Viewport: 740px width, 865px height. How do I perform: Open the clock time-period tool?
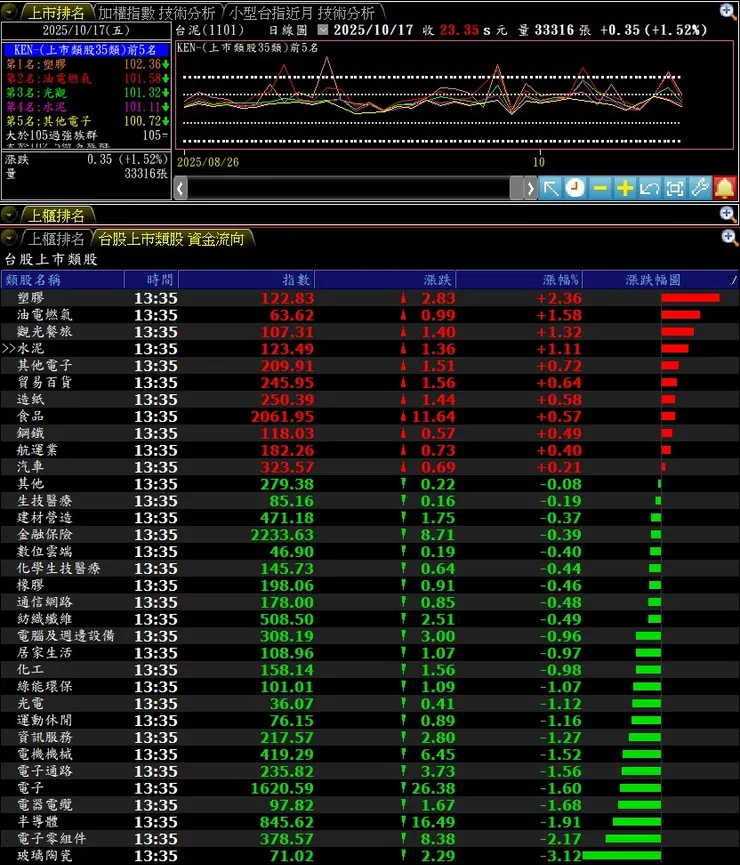click(x=576, y=189)
